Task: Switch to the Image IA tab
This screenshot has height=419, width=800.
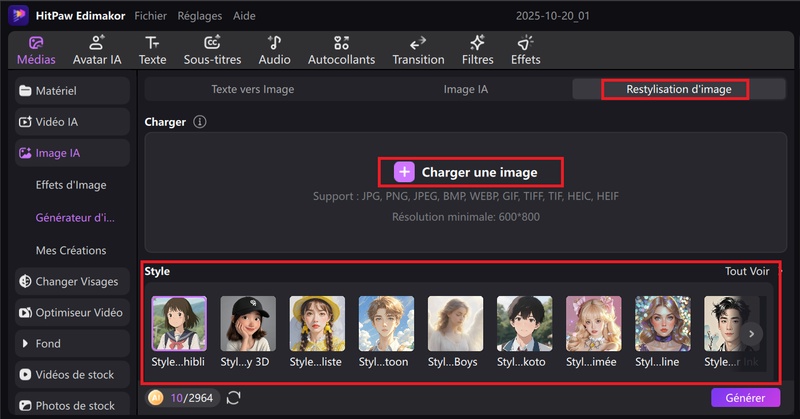Action: pos(465,89)
